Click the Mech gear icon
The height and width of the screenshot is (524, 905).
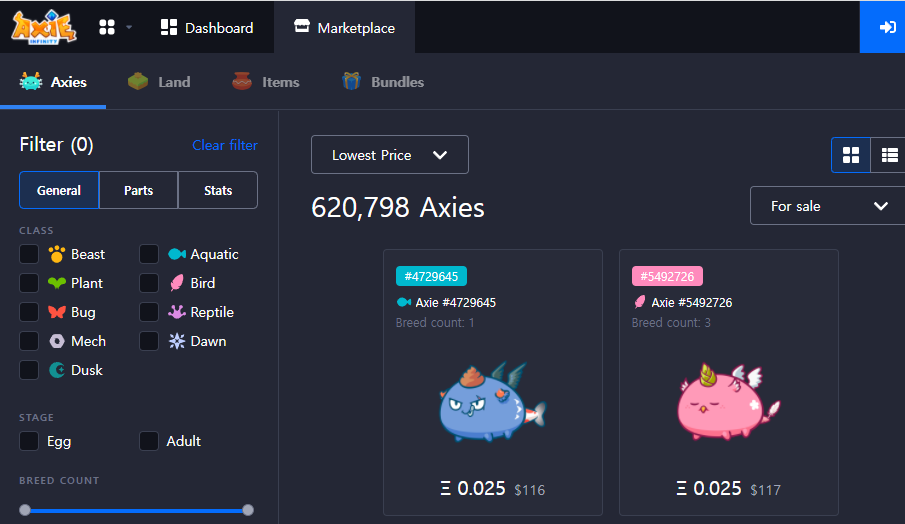(x=57, y=341)
